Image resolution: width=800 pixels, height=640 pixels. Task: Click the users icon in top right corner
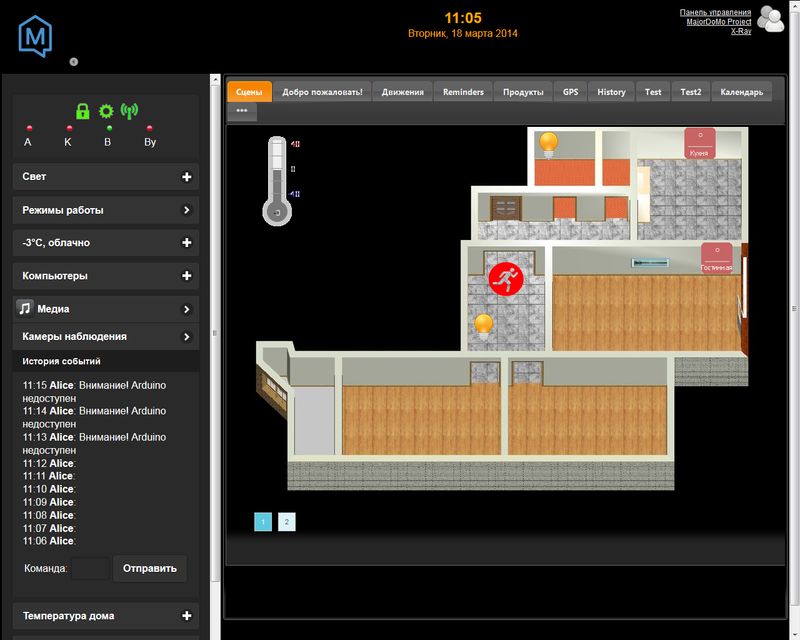click(x=770, y=20)
